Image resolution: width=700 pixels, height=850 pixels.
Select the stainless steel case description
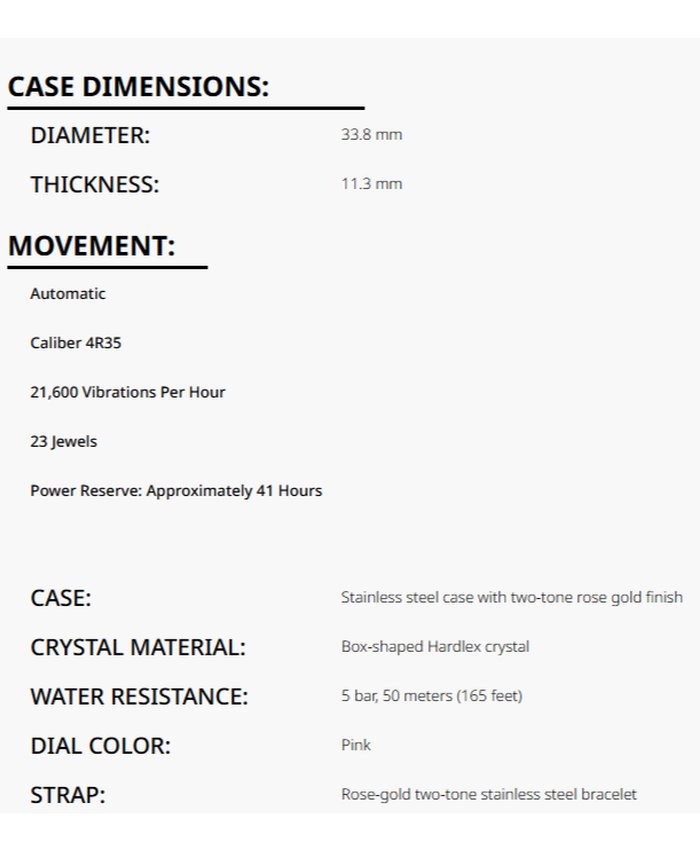click(x=512, y=597)
